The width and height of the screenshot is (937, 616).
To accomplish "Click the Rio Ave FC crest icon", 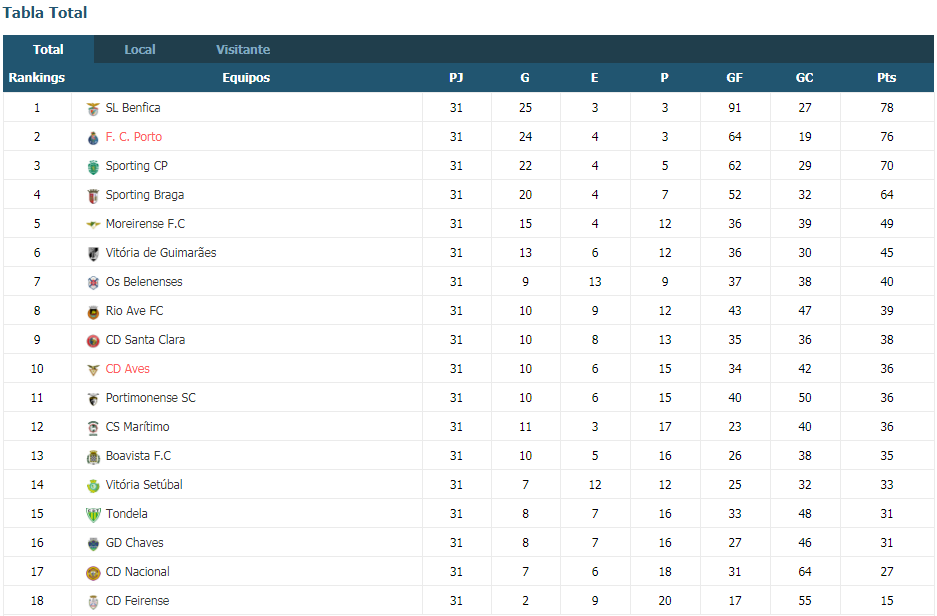I will coord(93,312).
